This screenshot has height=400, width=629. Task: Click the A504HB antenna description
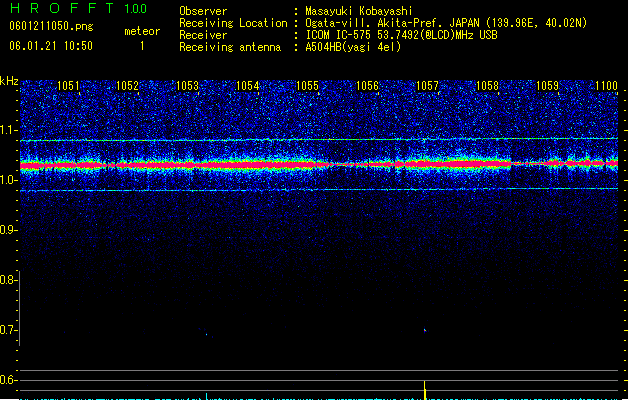pyautogui.click(x=353, y=47)
